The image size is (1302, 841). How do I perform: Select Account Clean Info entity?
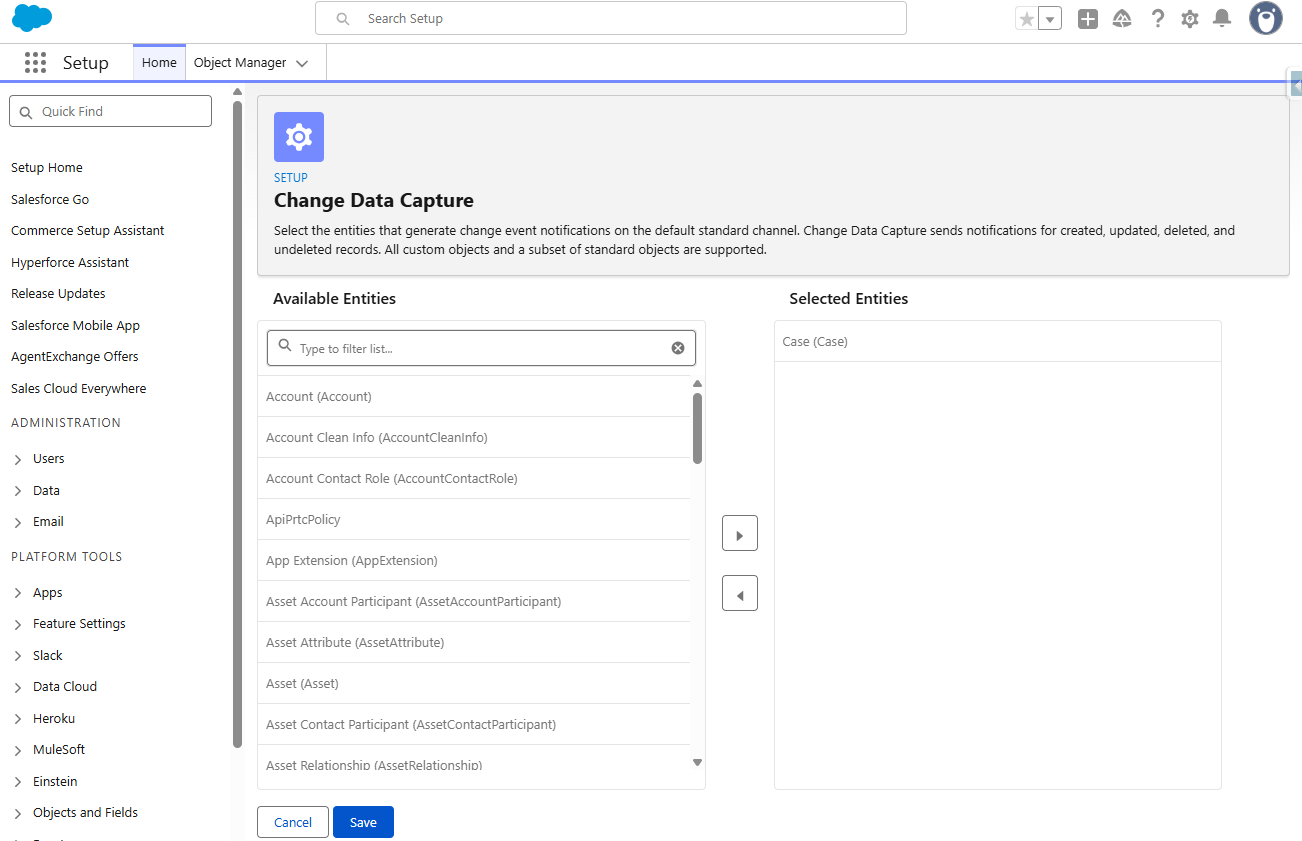(x=474, y=438)
